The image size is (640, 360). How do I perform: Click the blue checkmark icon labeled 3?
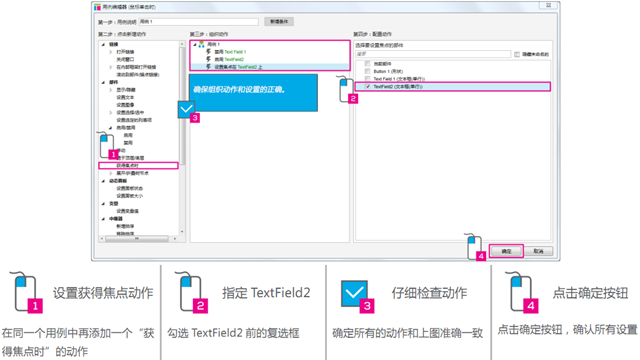(187, 109)
